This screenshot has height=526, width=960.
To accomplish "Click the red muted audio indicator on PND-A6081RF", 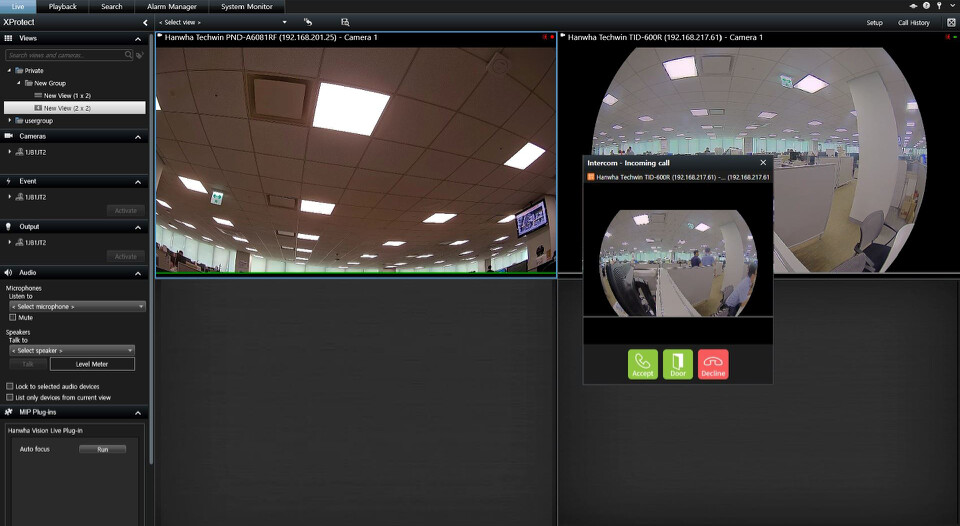I will (x=544, y=37).
